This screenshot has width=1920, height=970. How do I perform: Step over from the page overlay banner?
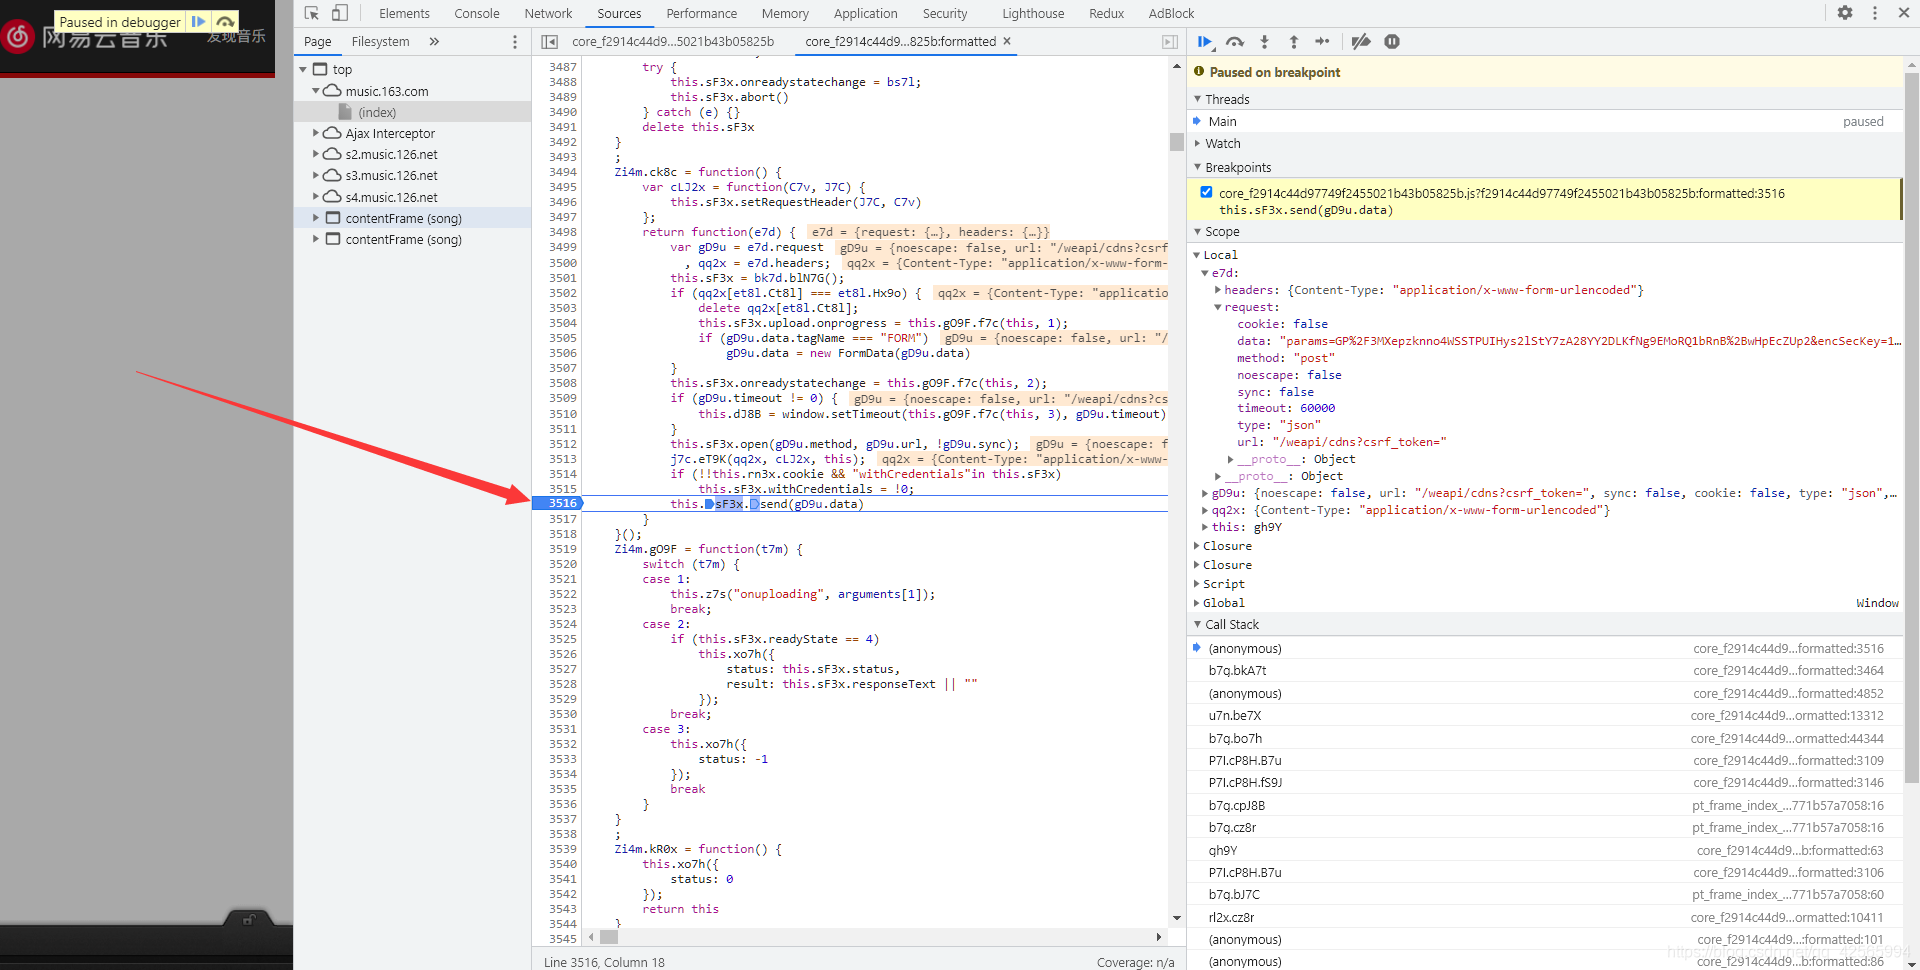(x=226, y=21)
